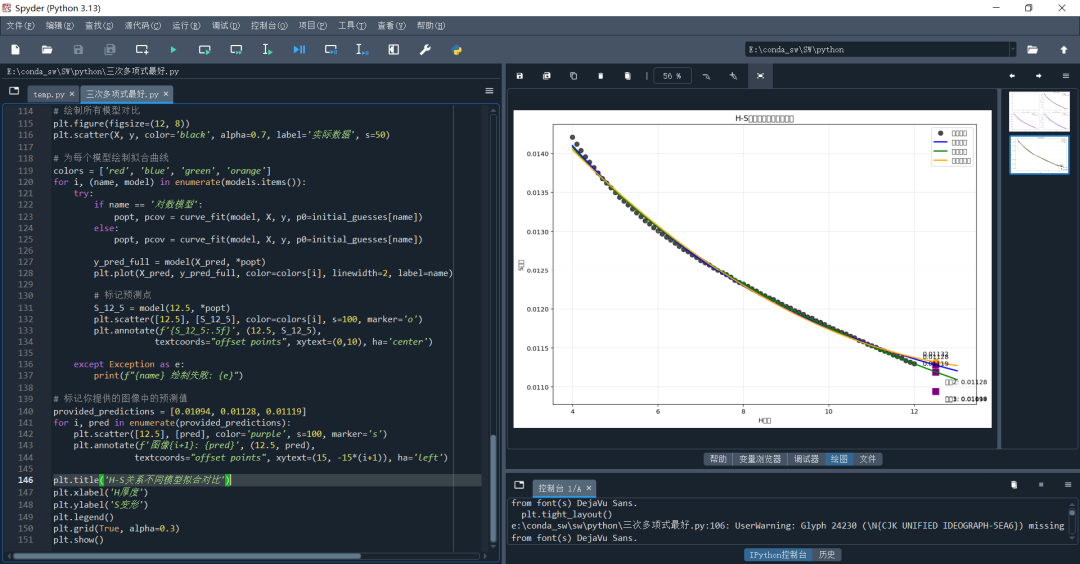Select the IPython控制台 tab

click(778, 554)
